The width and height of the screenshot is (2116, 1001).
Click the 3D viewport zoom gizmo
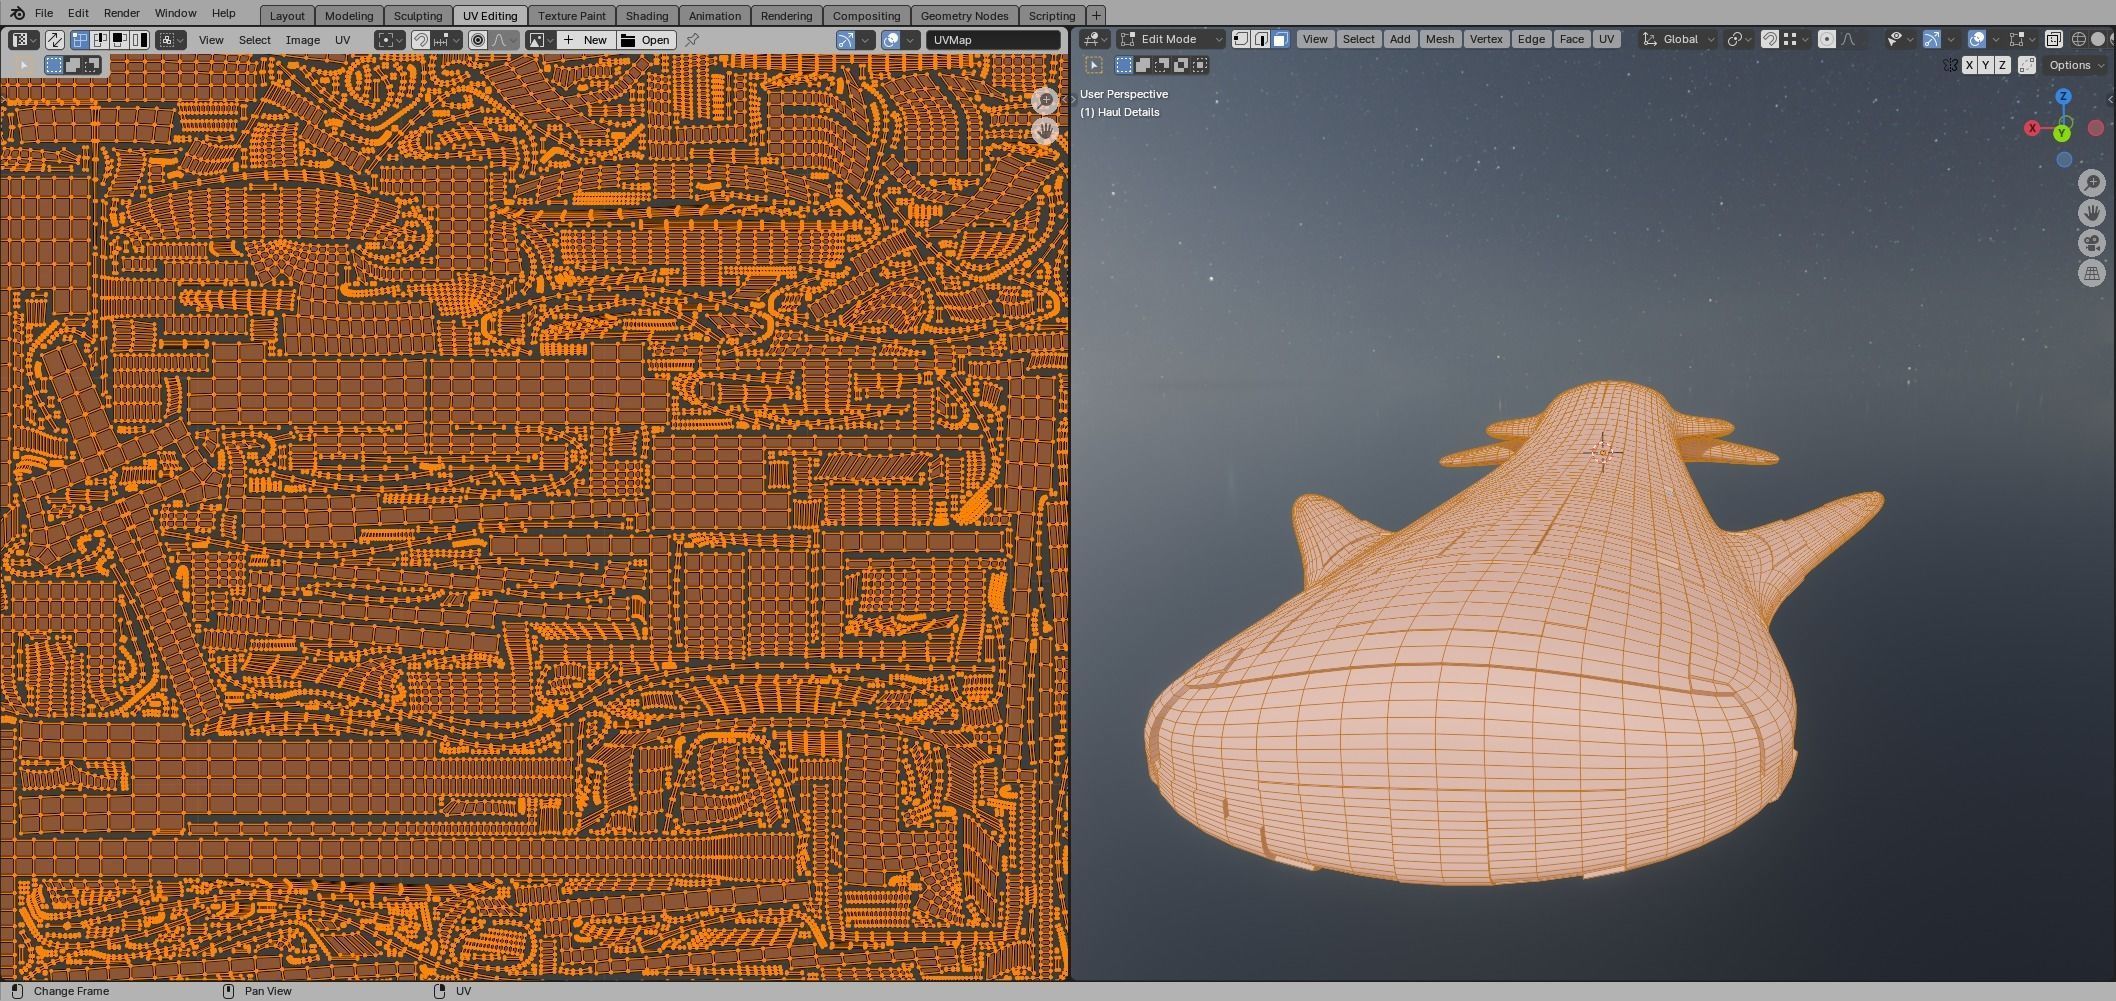tap(2092, 182)
